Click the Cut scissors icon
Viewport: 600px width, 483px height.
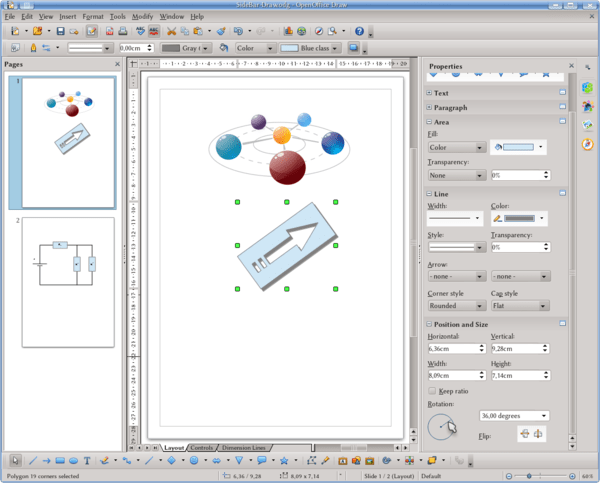(x=173, y=31)
